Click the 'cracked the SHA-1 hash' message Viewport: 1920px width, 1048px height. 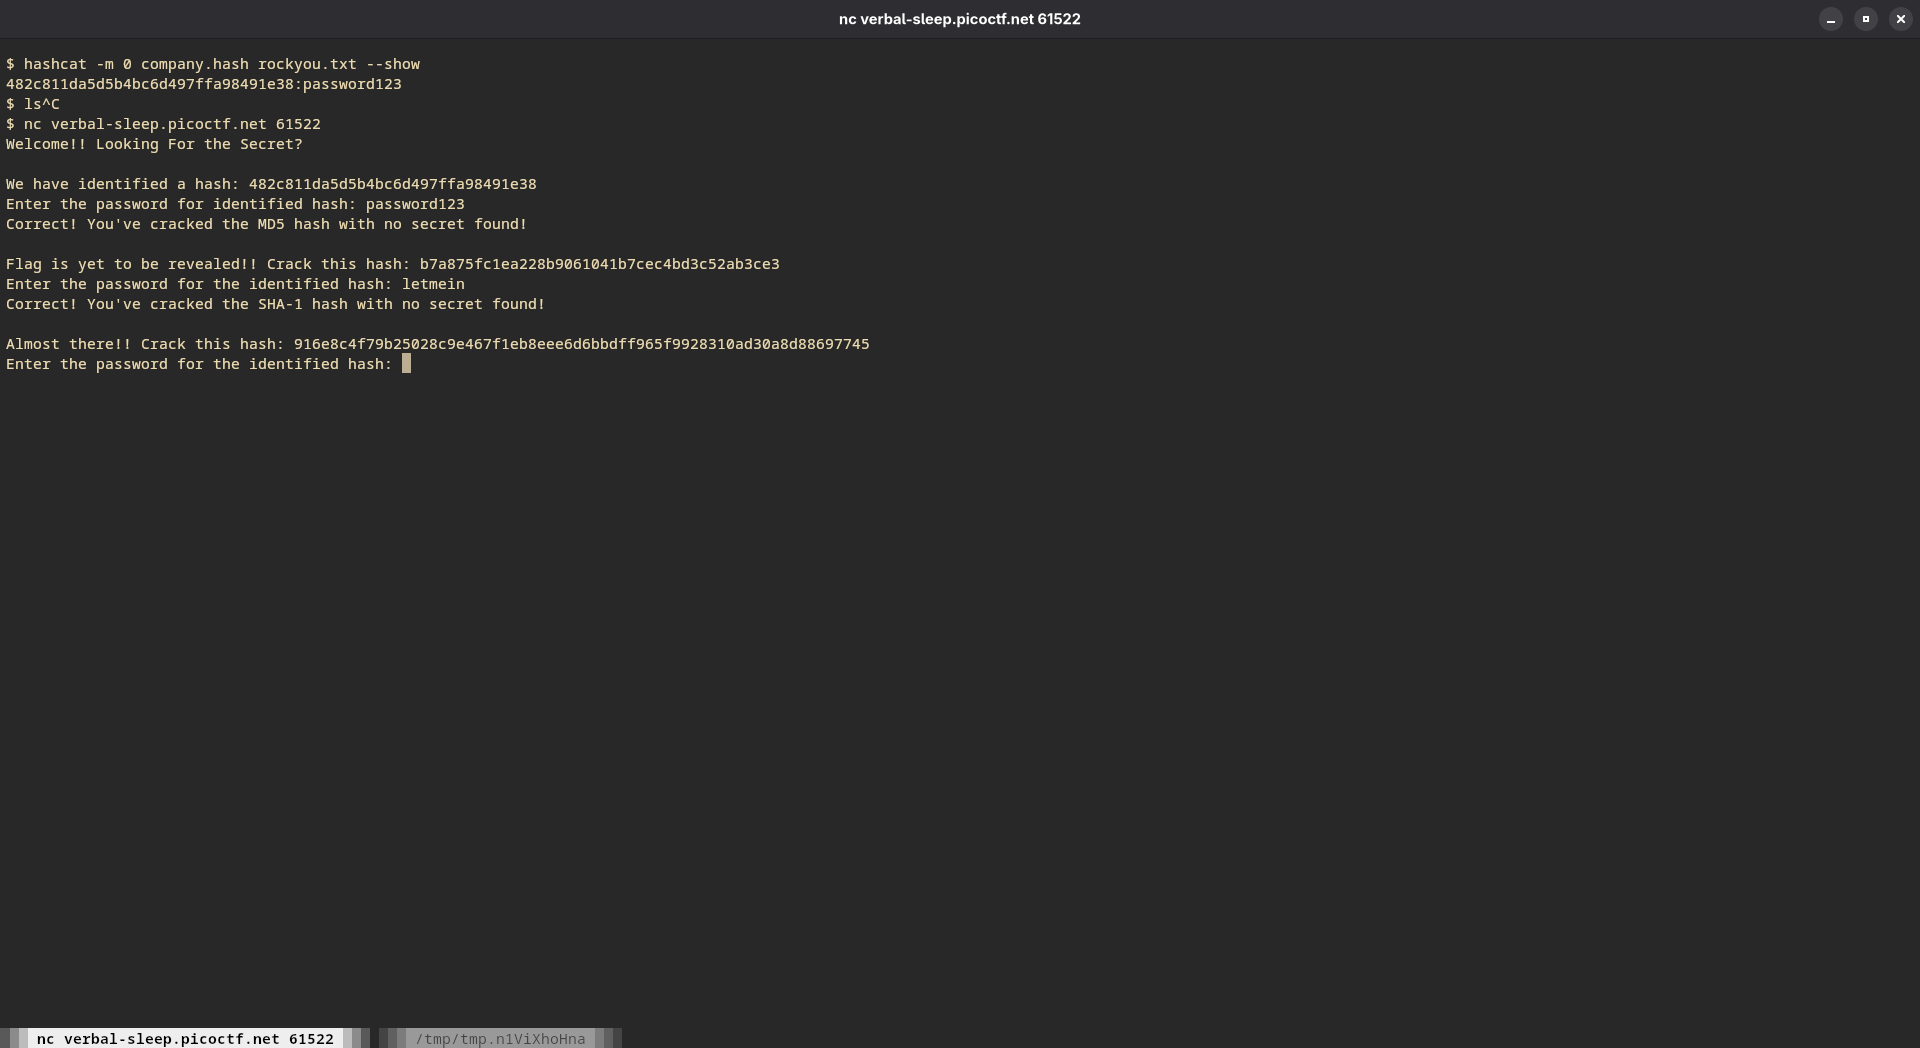click(x=275, y=304)
